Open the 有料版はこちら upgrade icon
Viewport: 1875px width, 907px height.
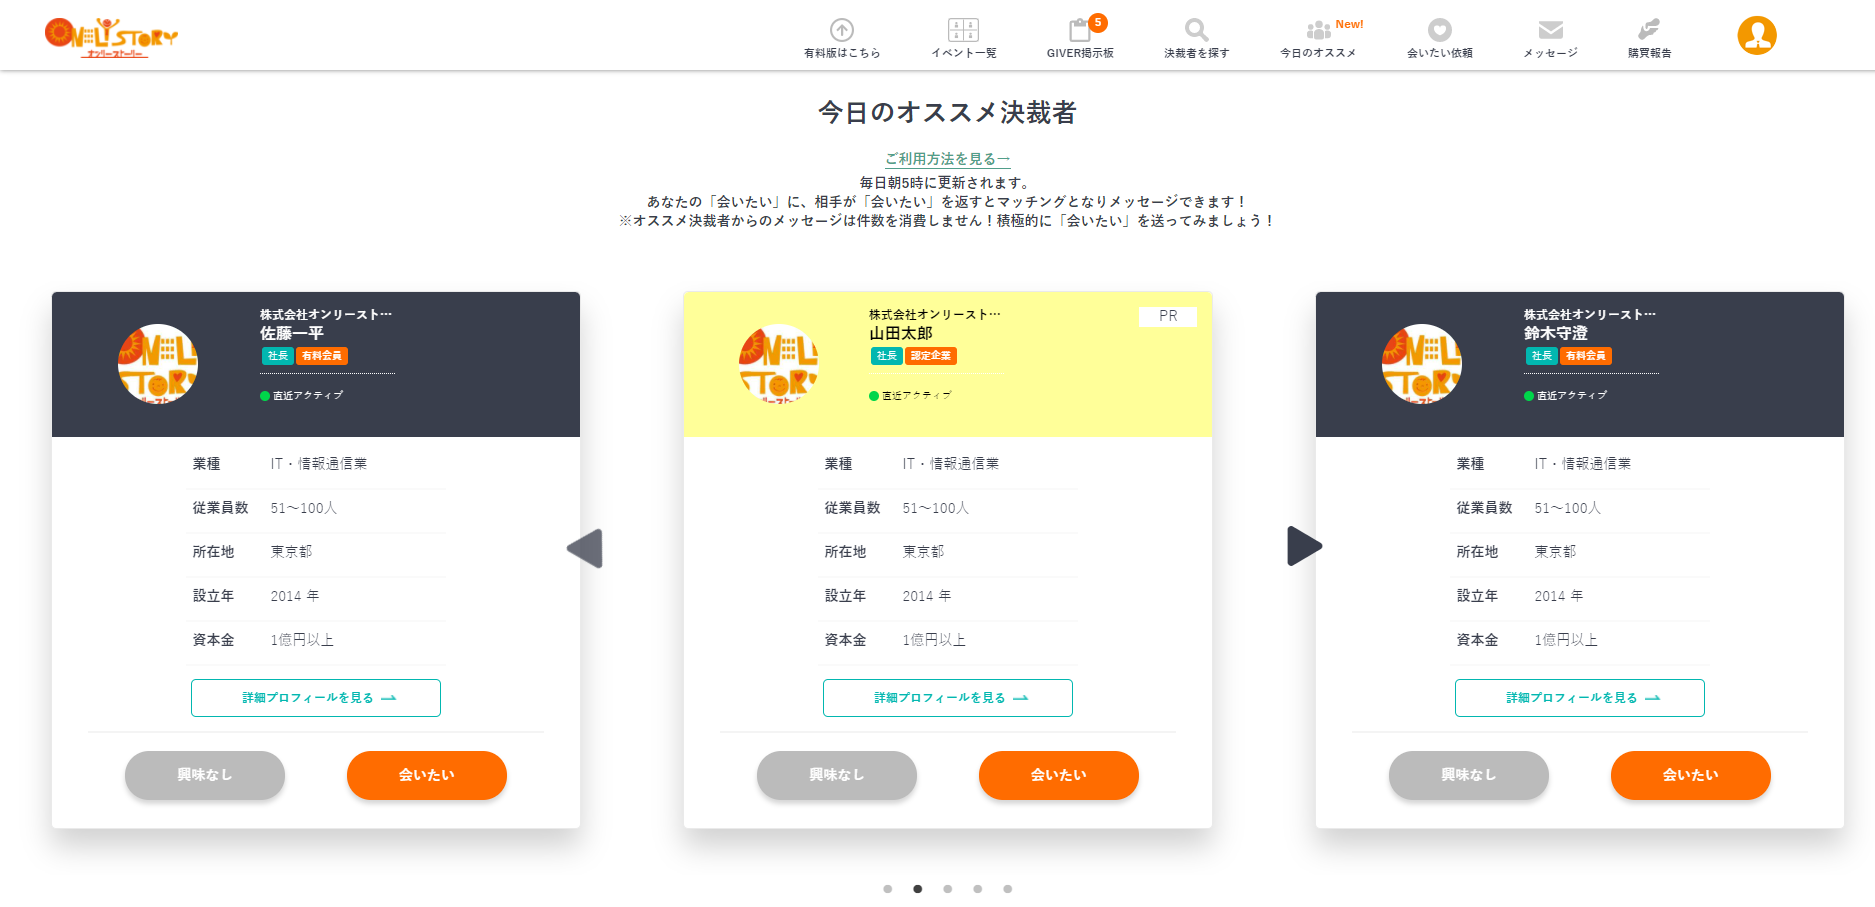click(x=842, y=30)
